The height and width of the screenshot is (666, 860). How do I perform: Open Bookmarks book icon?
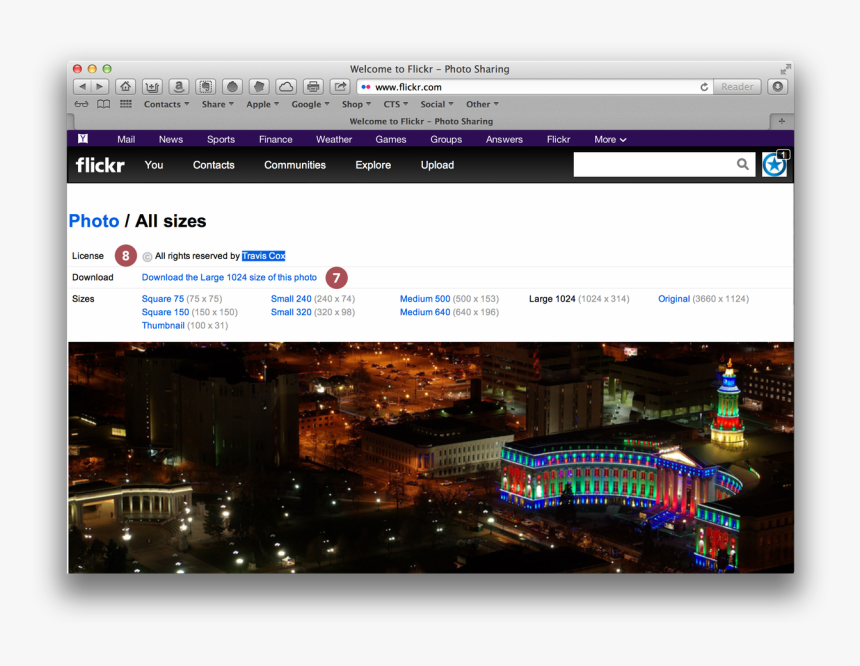[x=103, y=104]
